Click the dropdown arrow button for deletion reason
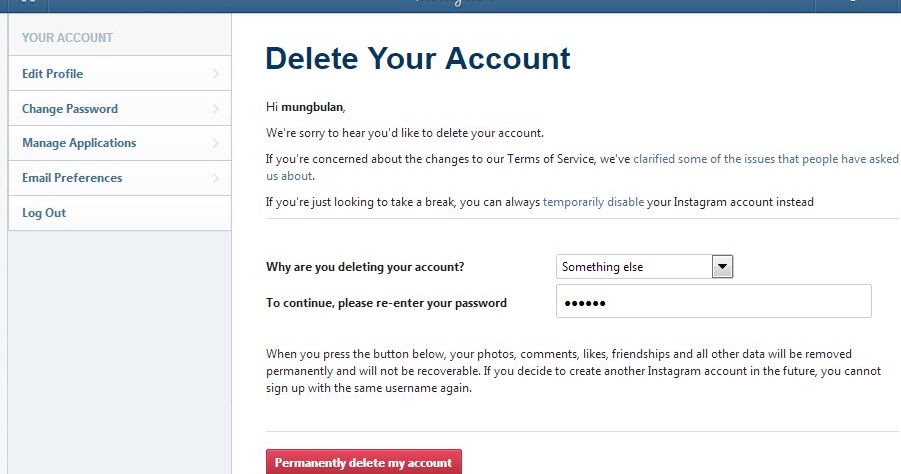Screen dimensions: 901x474 pos(723,267)
